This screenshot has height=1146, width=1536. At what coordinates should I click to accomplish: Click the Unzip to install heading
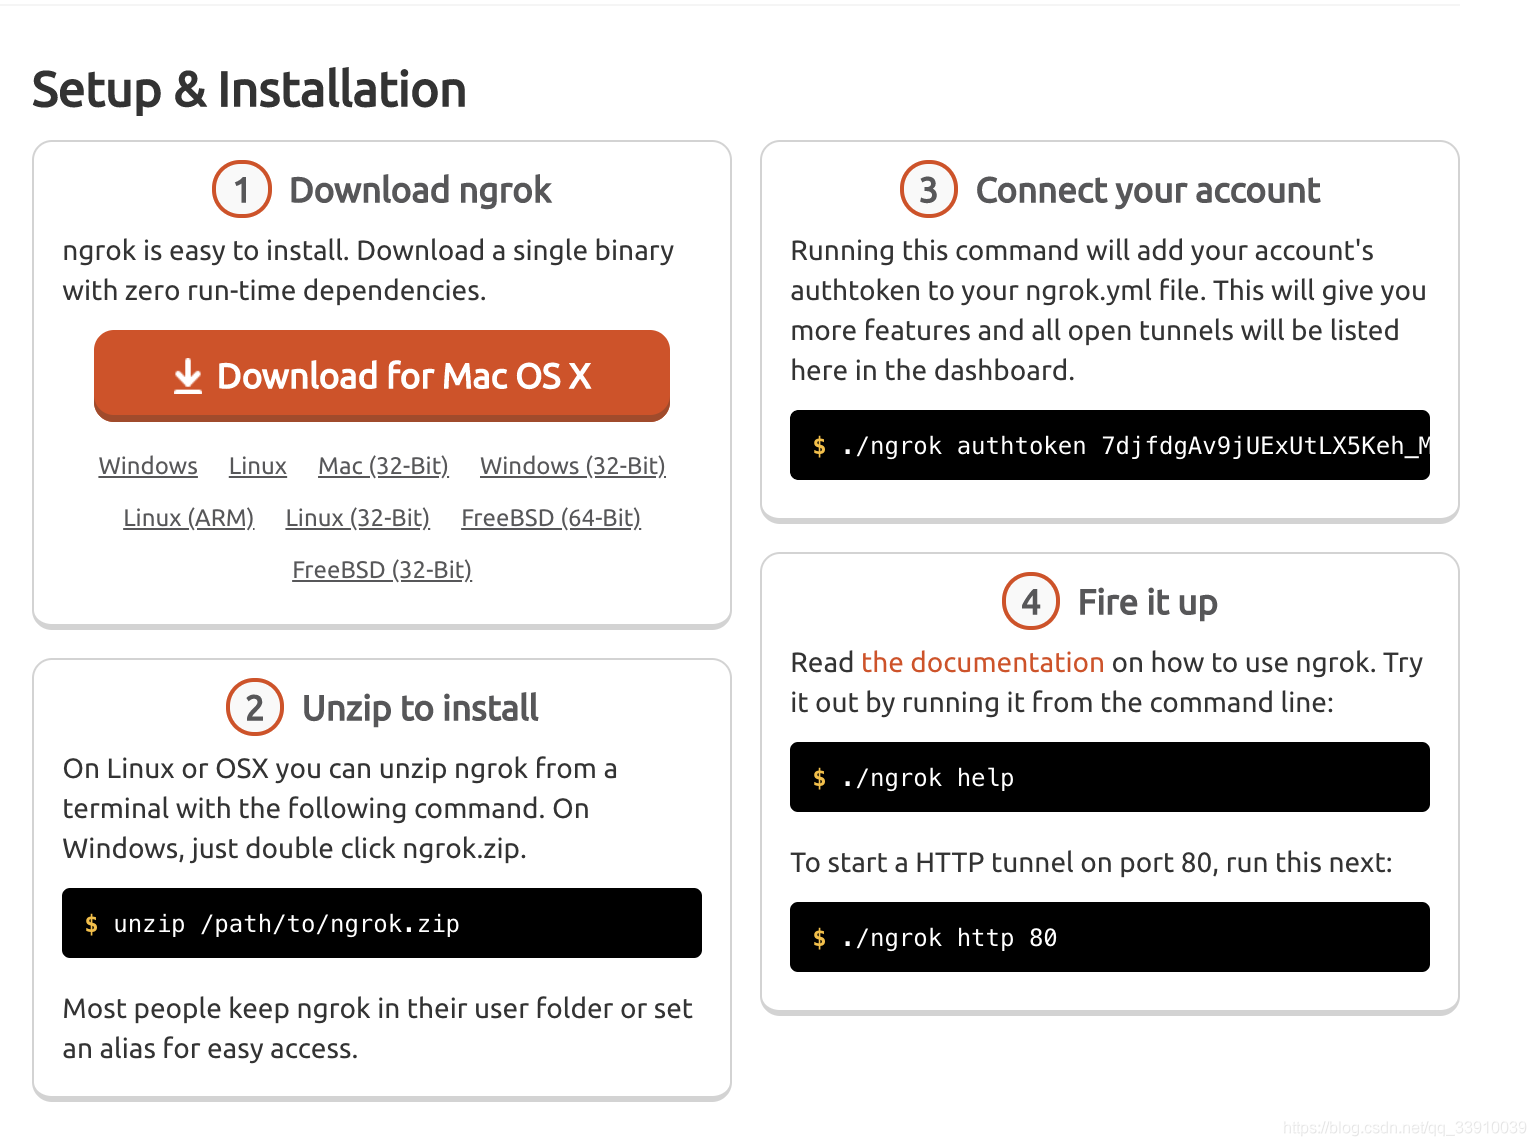click(x=420, y=708)
